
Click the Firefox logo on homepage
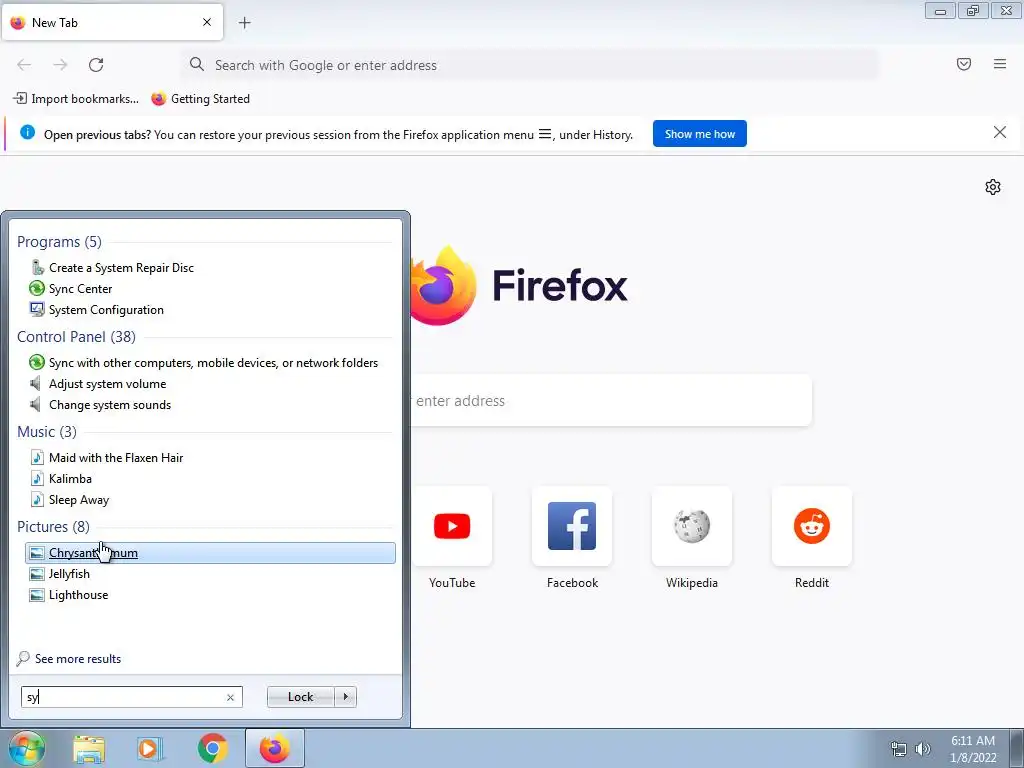[443, 285]
